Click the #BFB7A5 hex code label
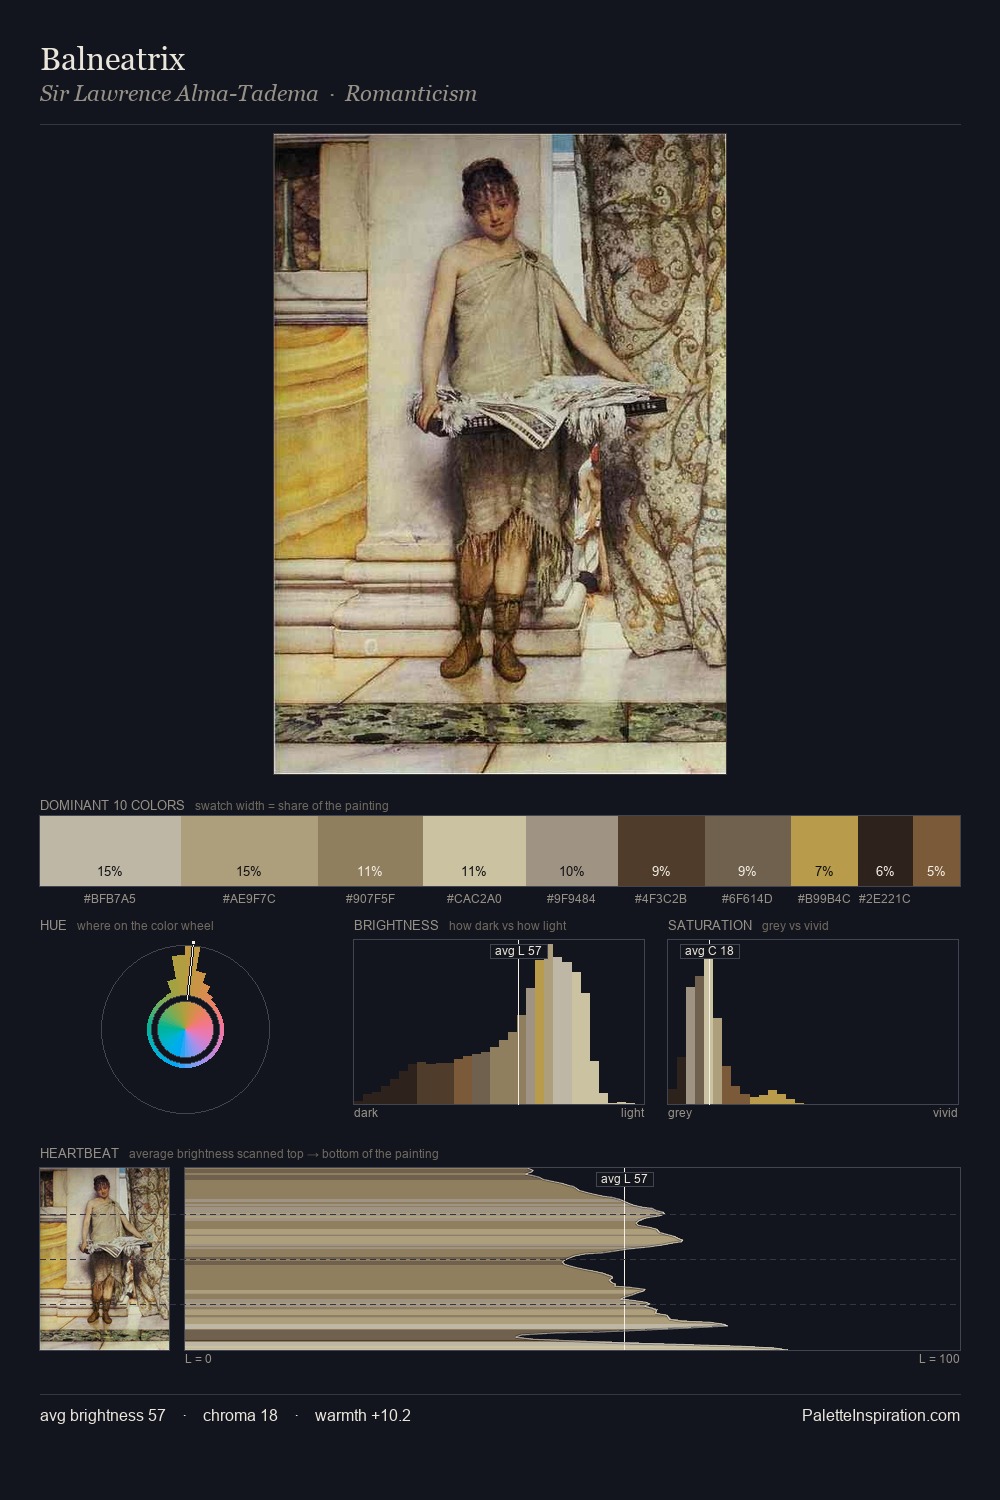The height and width of the screenshot is (1500, 1000). (110, 899)
